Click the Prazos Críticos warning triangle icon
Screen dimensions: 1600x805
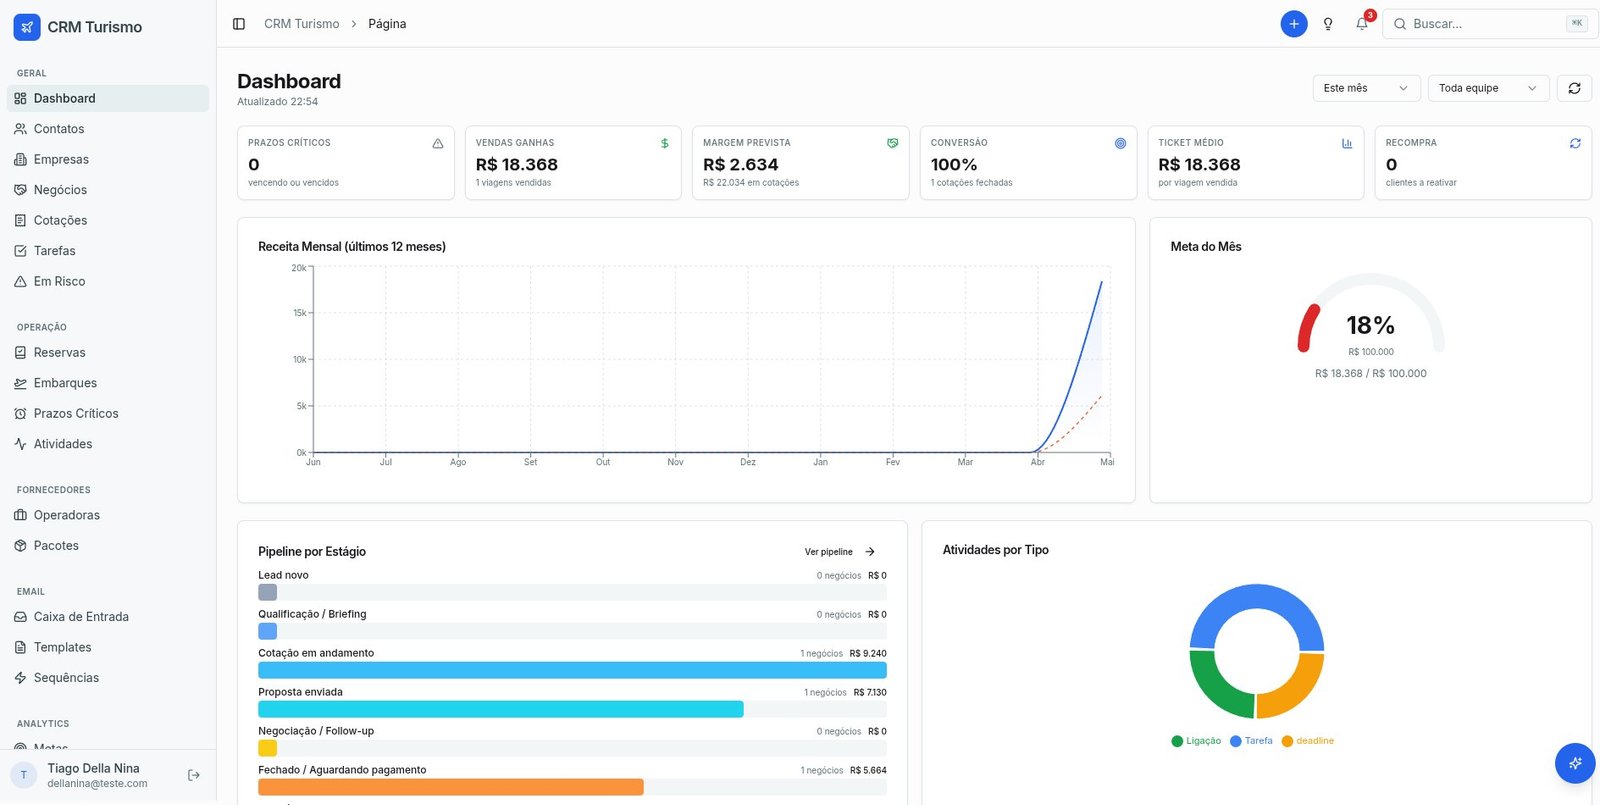pyautogui.click(x=438, y=143)
